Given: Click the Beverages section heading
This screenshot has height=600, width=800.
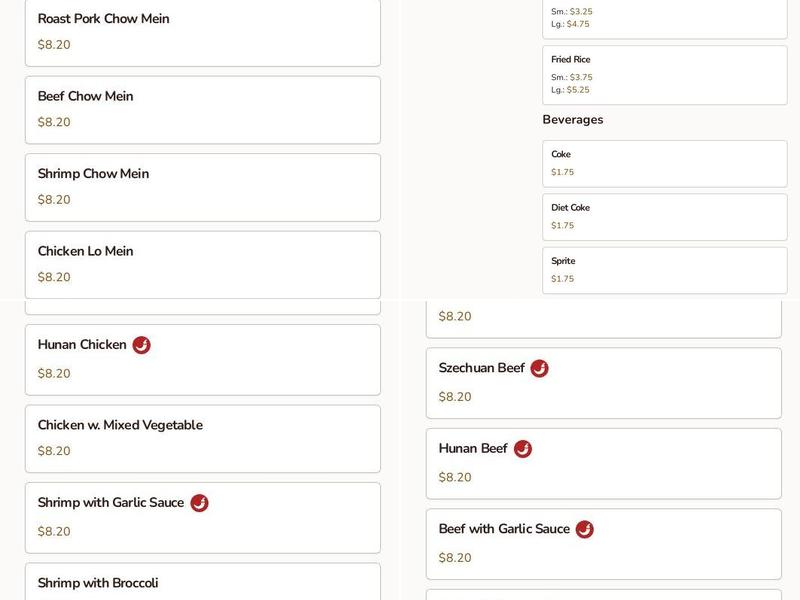Looking at the screenshot, I should [x=573, y=120].
